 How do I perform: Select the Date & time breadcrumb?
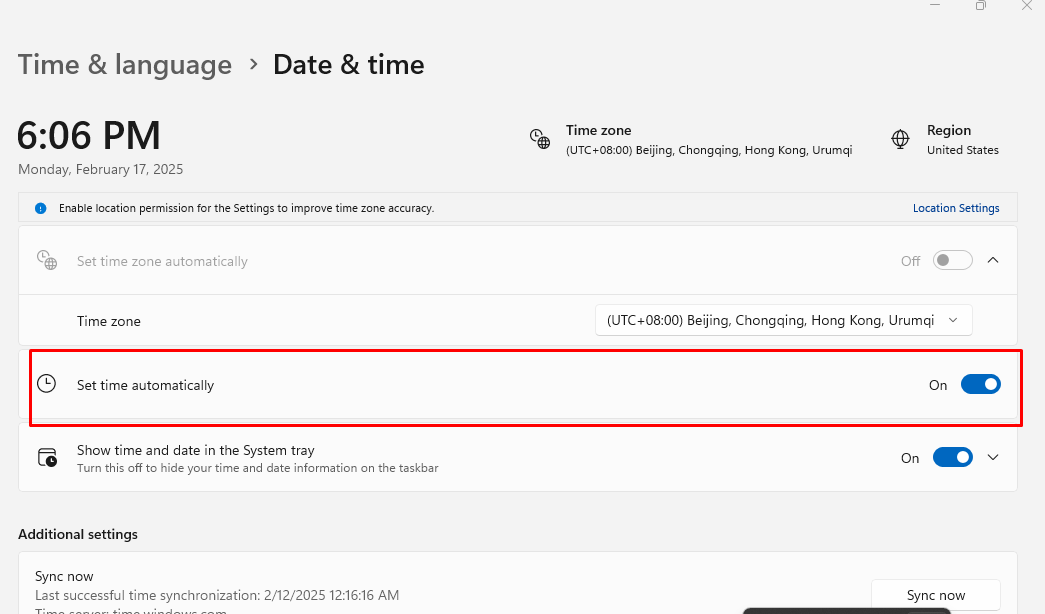348,64
